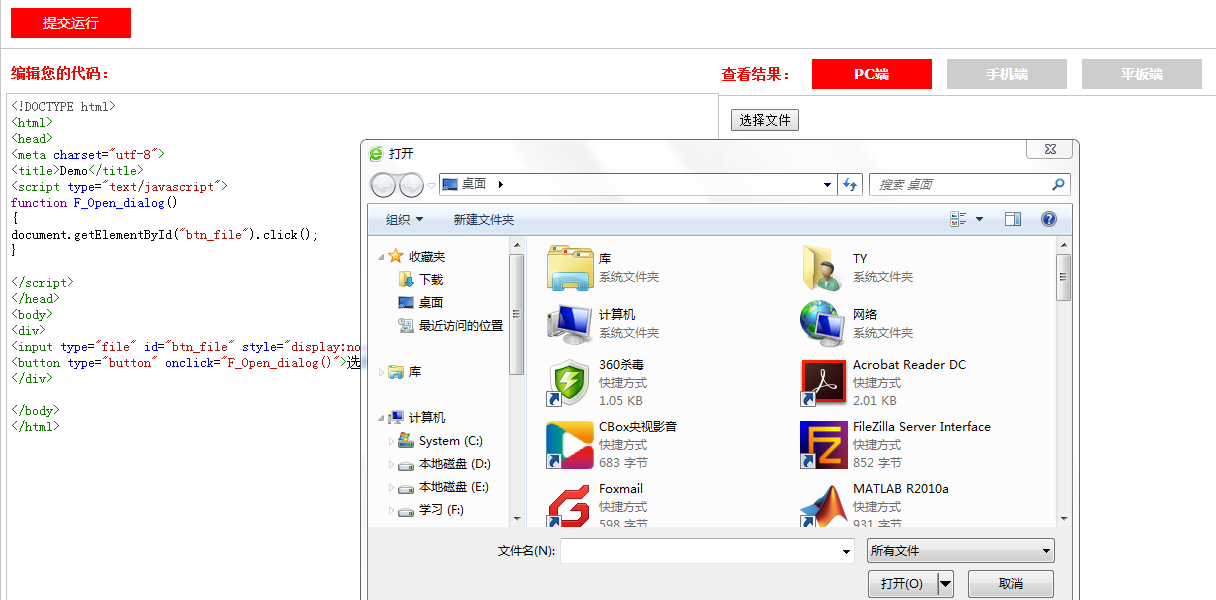Image resolution: width=1216 pixels, height=600 pixels.
Task: Select System (C:) drive
Action: [451, 441]
